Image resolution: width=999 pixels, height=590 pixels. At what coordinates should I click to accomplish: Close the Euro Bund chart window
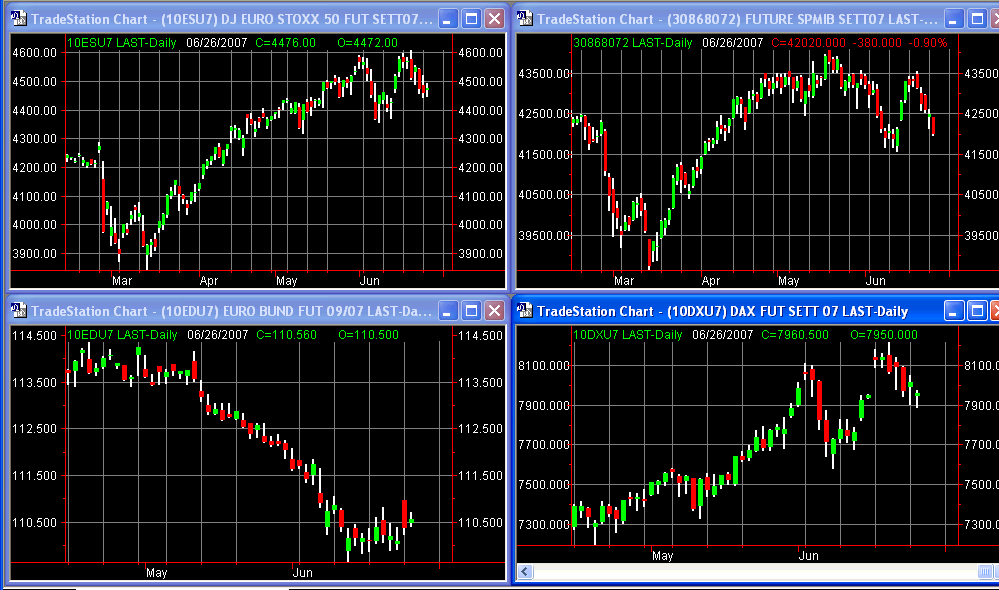click(x=494, y=311)
